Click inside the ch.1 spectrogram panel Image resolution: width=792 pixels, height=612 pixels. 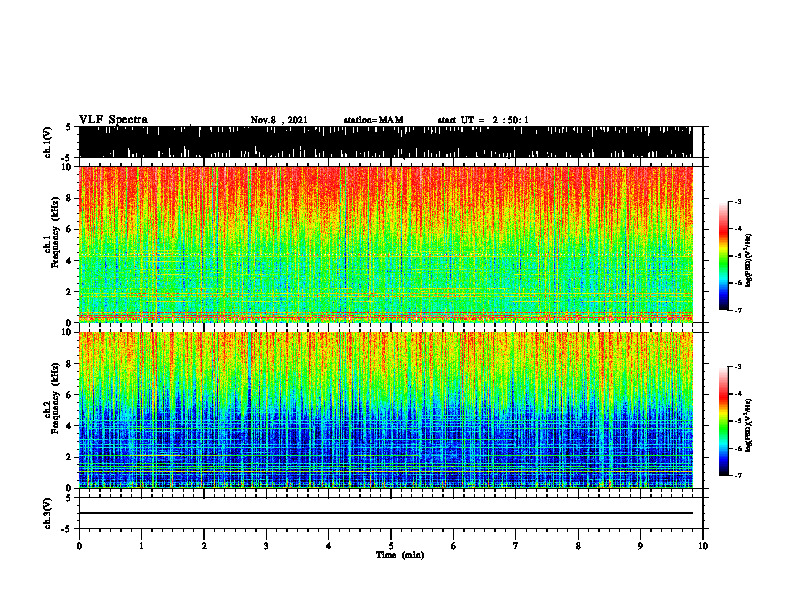[386, 244]
